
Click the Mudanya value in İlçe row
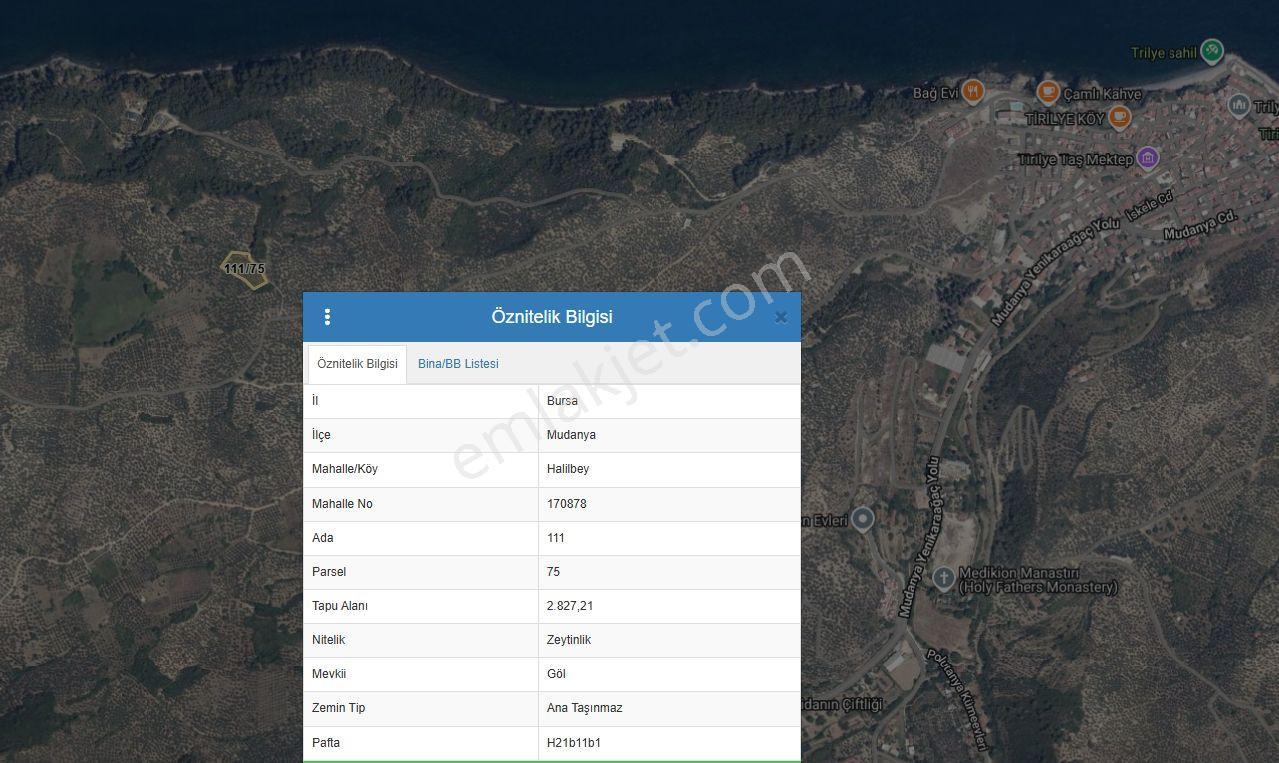[571, 435]
